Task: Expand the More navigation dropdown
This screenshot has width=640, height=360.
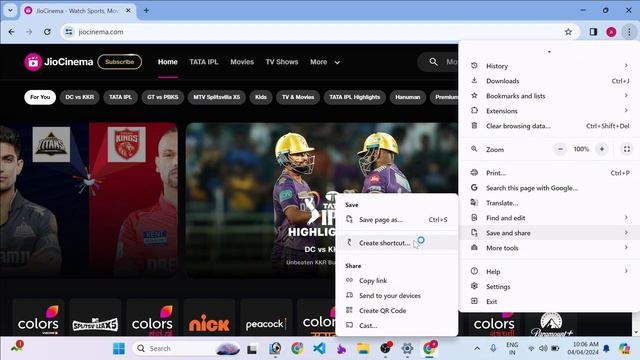Action: pyautogui.click(x=325, y=62)
